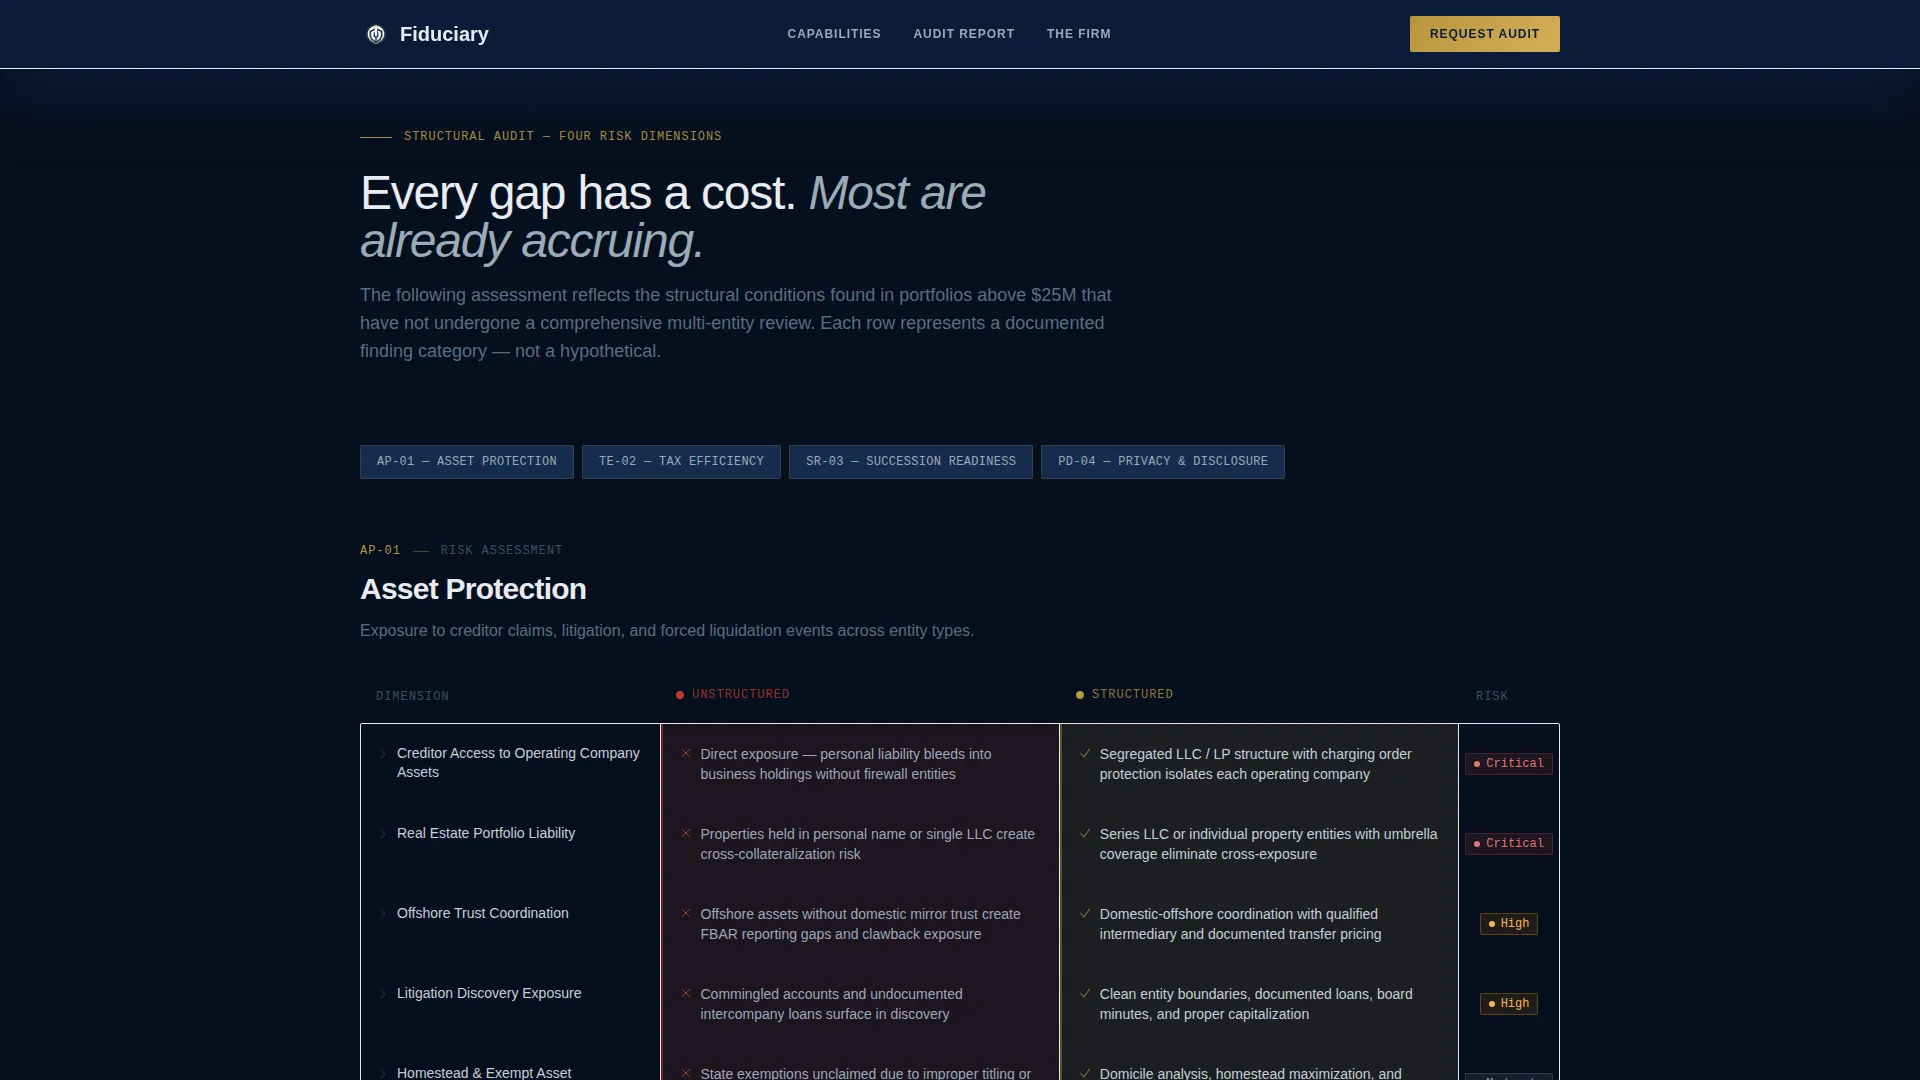Viewport: 1920px width, 1080px height.
Task: Click the red X beside Commingled accounts text
Action: [686, 993]
